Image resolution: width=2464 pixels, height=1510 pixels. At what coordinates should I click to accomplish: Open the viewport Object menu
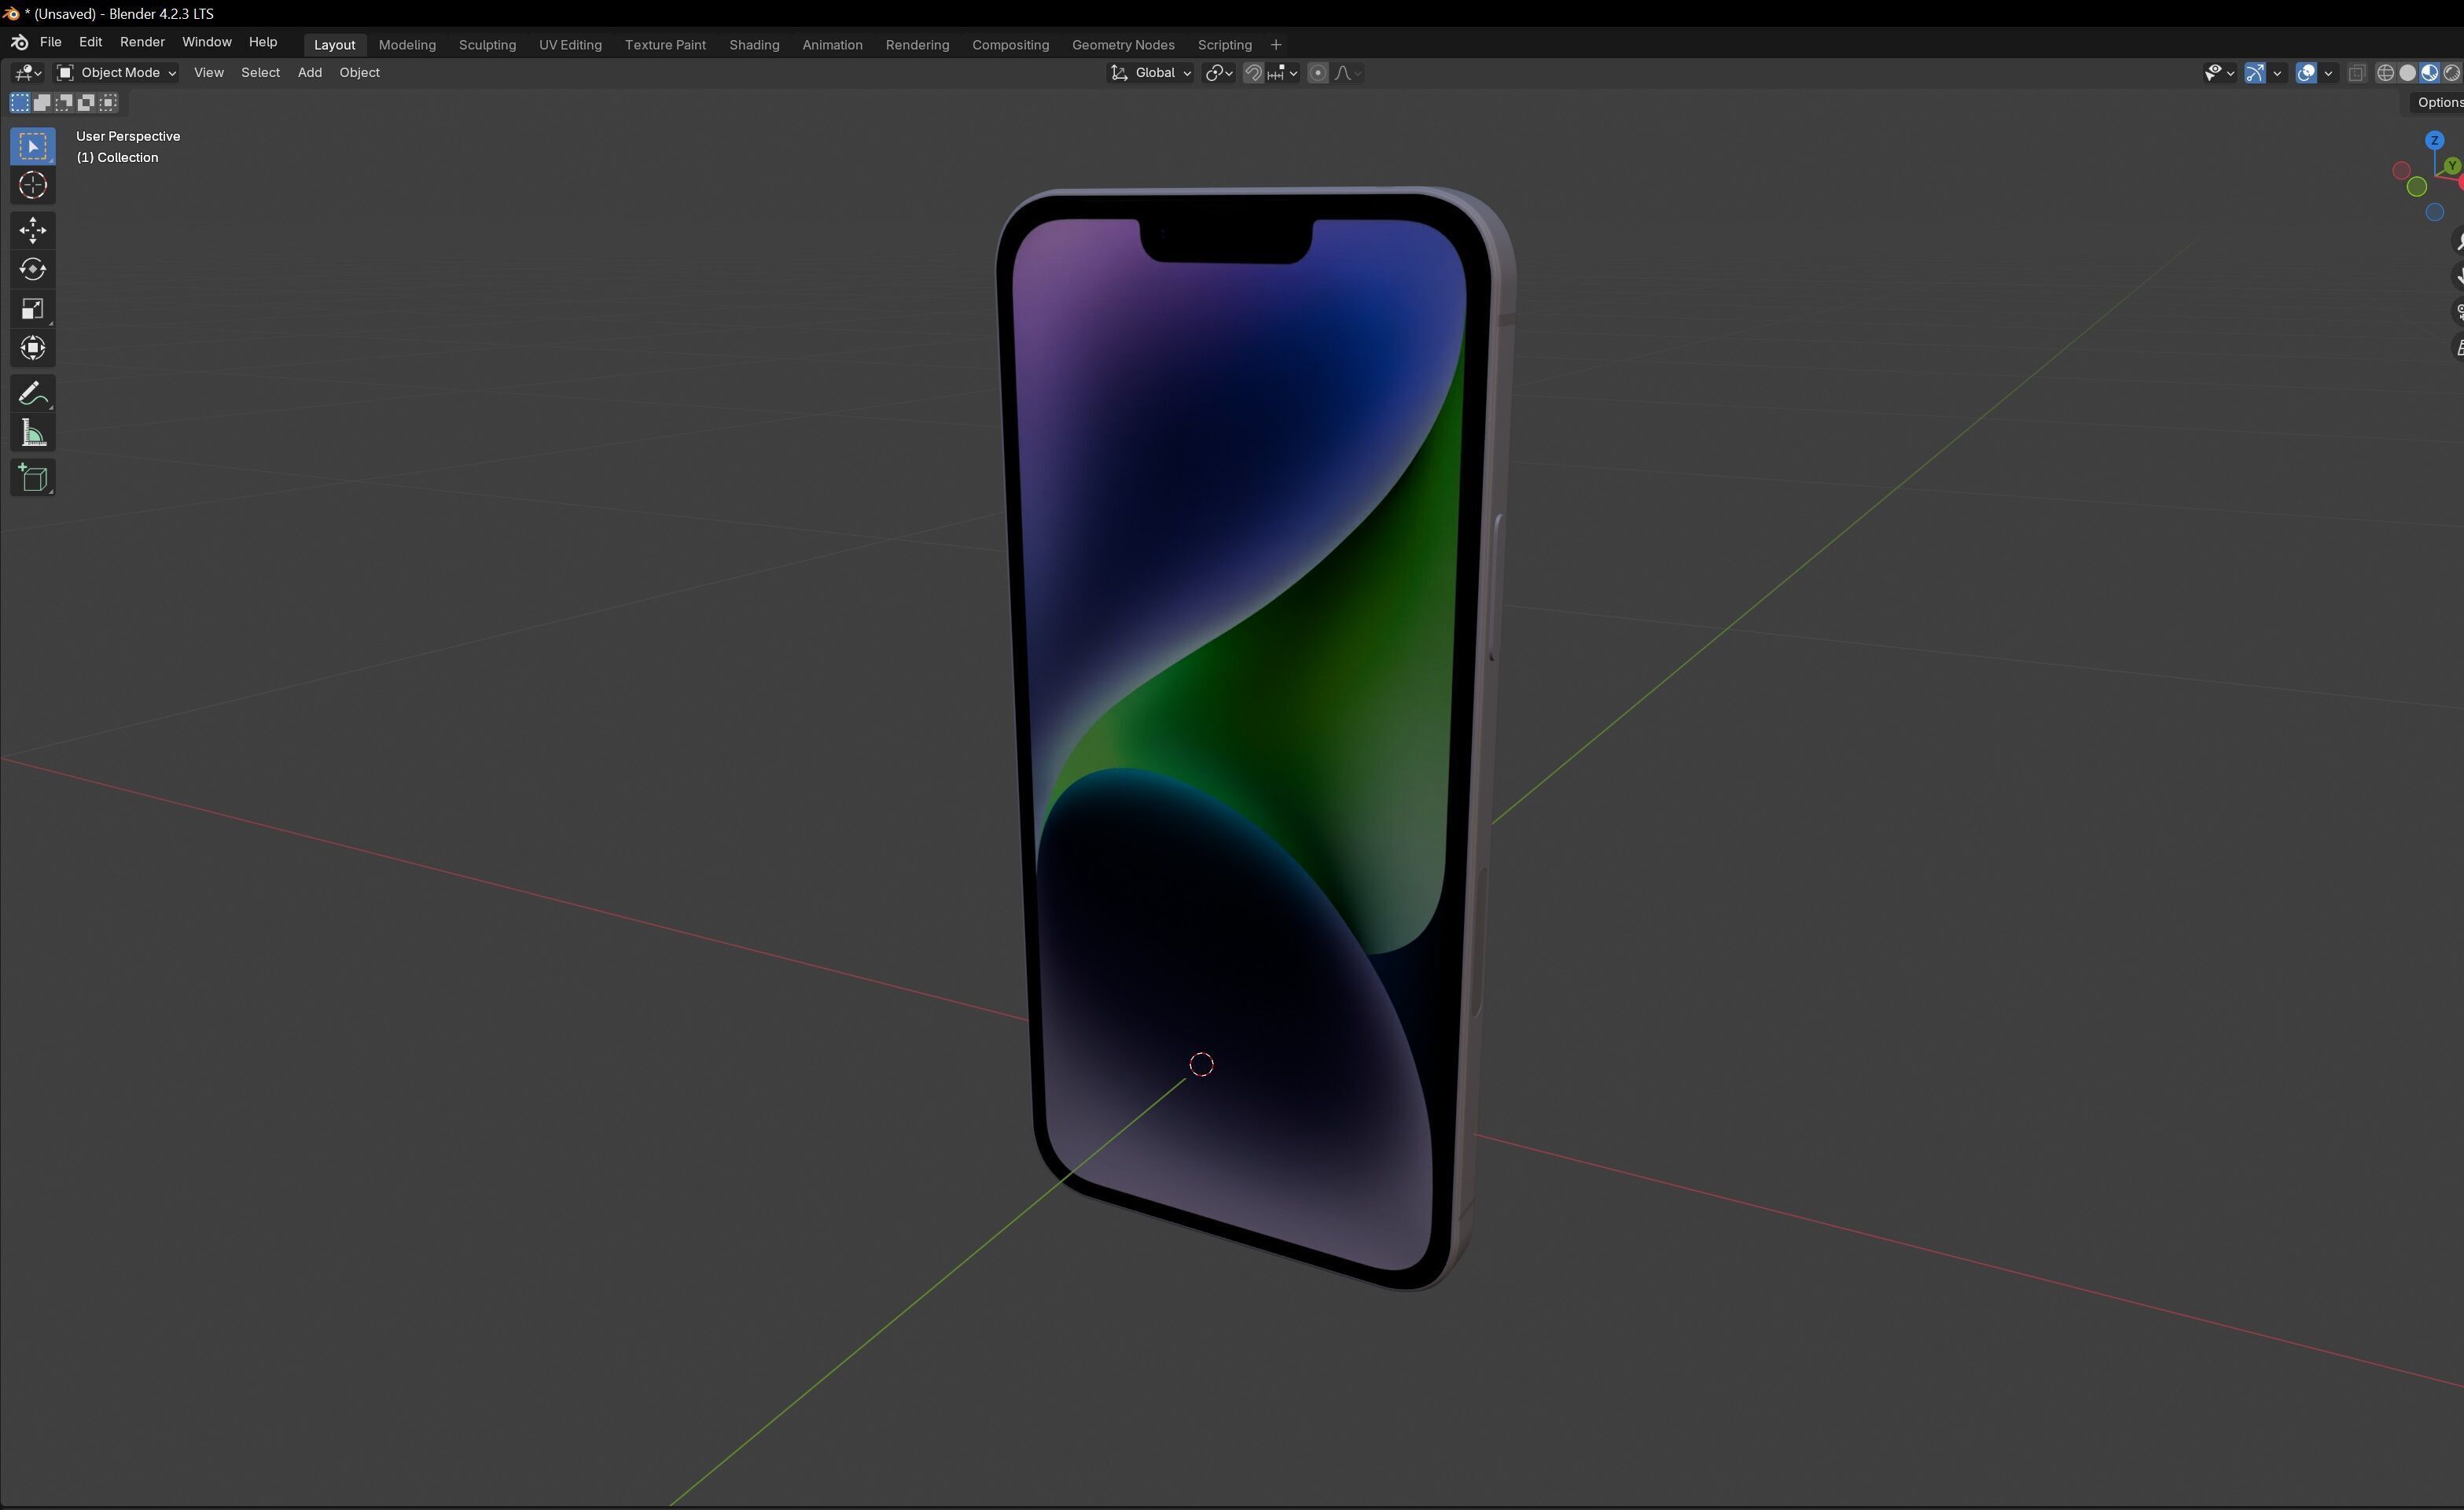click(359, 73)
